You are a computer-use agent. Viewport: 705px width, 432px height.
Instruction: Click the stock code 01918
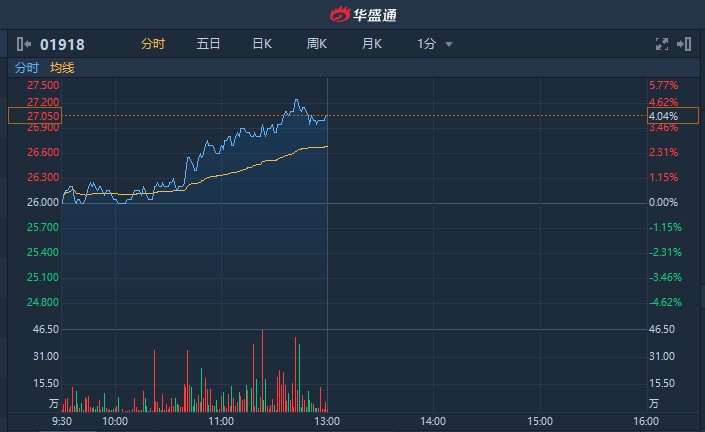pos(62,44)
